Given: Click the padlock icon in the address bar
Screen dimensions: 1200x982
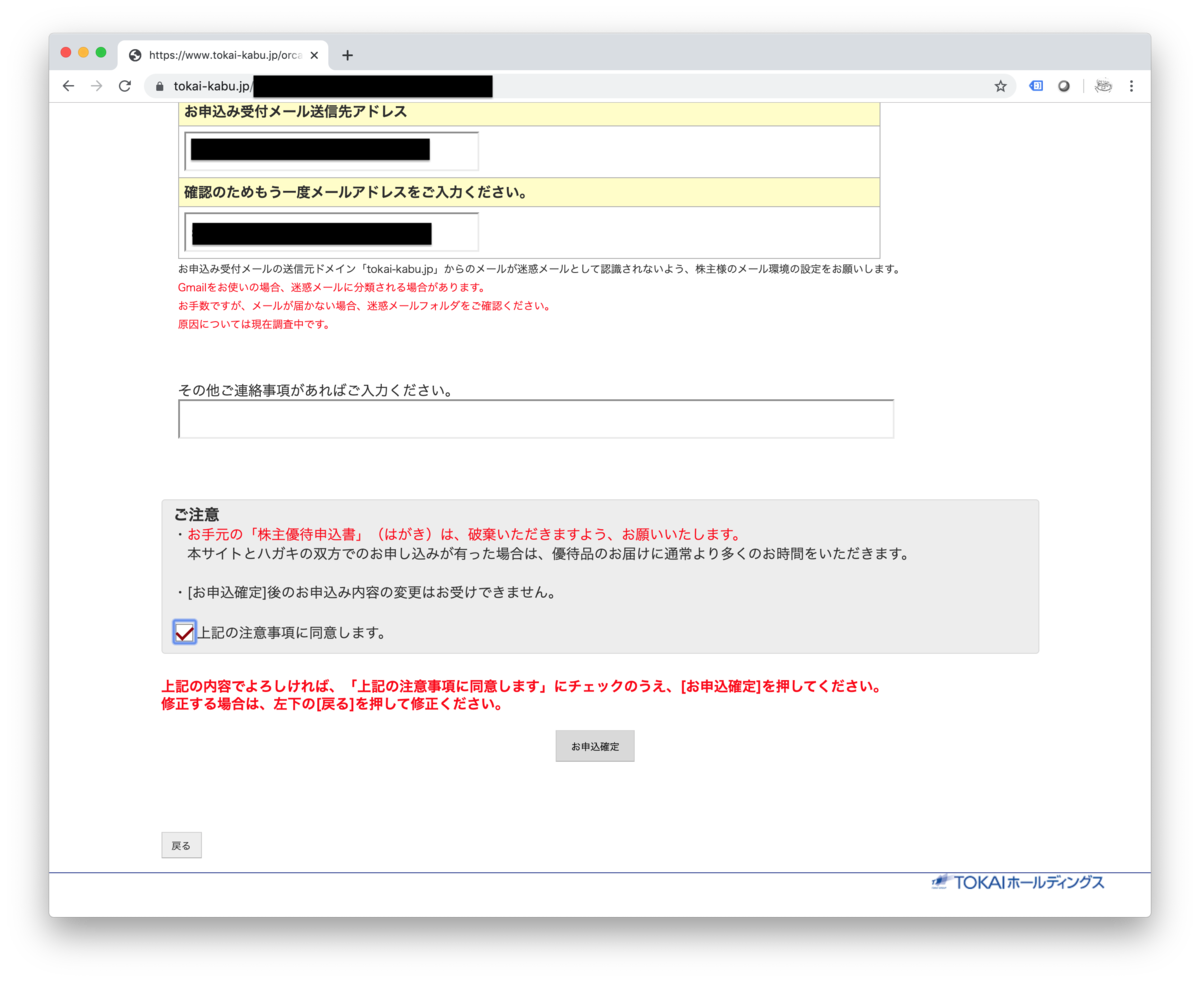Looking at the screenshot, I should [x=159, y=86].
